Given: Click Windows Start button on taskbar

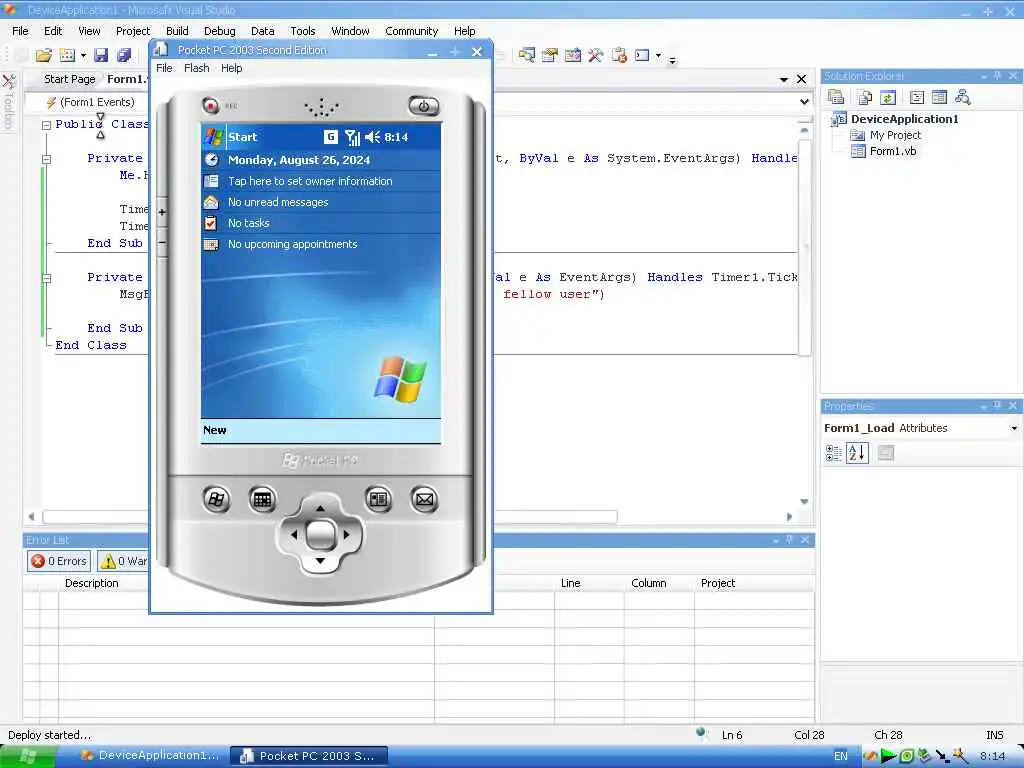Looking at the screenshot, I should pyautogui.click(x=28, y=756).
